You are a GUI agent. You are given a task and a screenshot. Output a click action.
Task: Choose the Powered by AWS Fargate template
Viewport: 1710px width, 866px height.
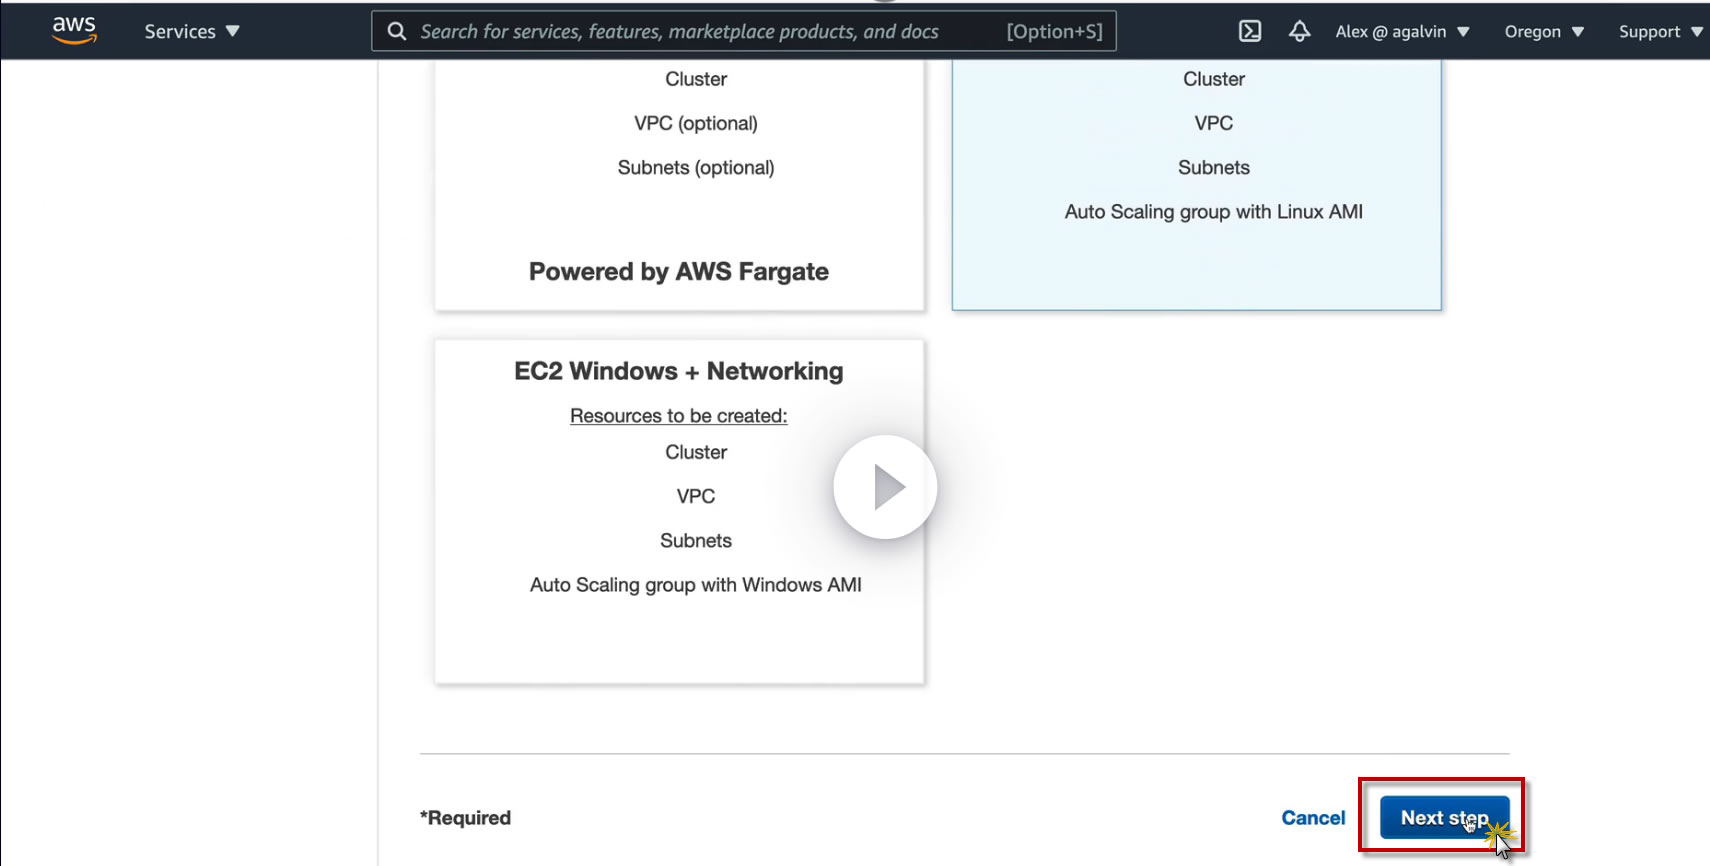point(679,272)
